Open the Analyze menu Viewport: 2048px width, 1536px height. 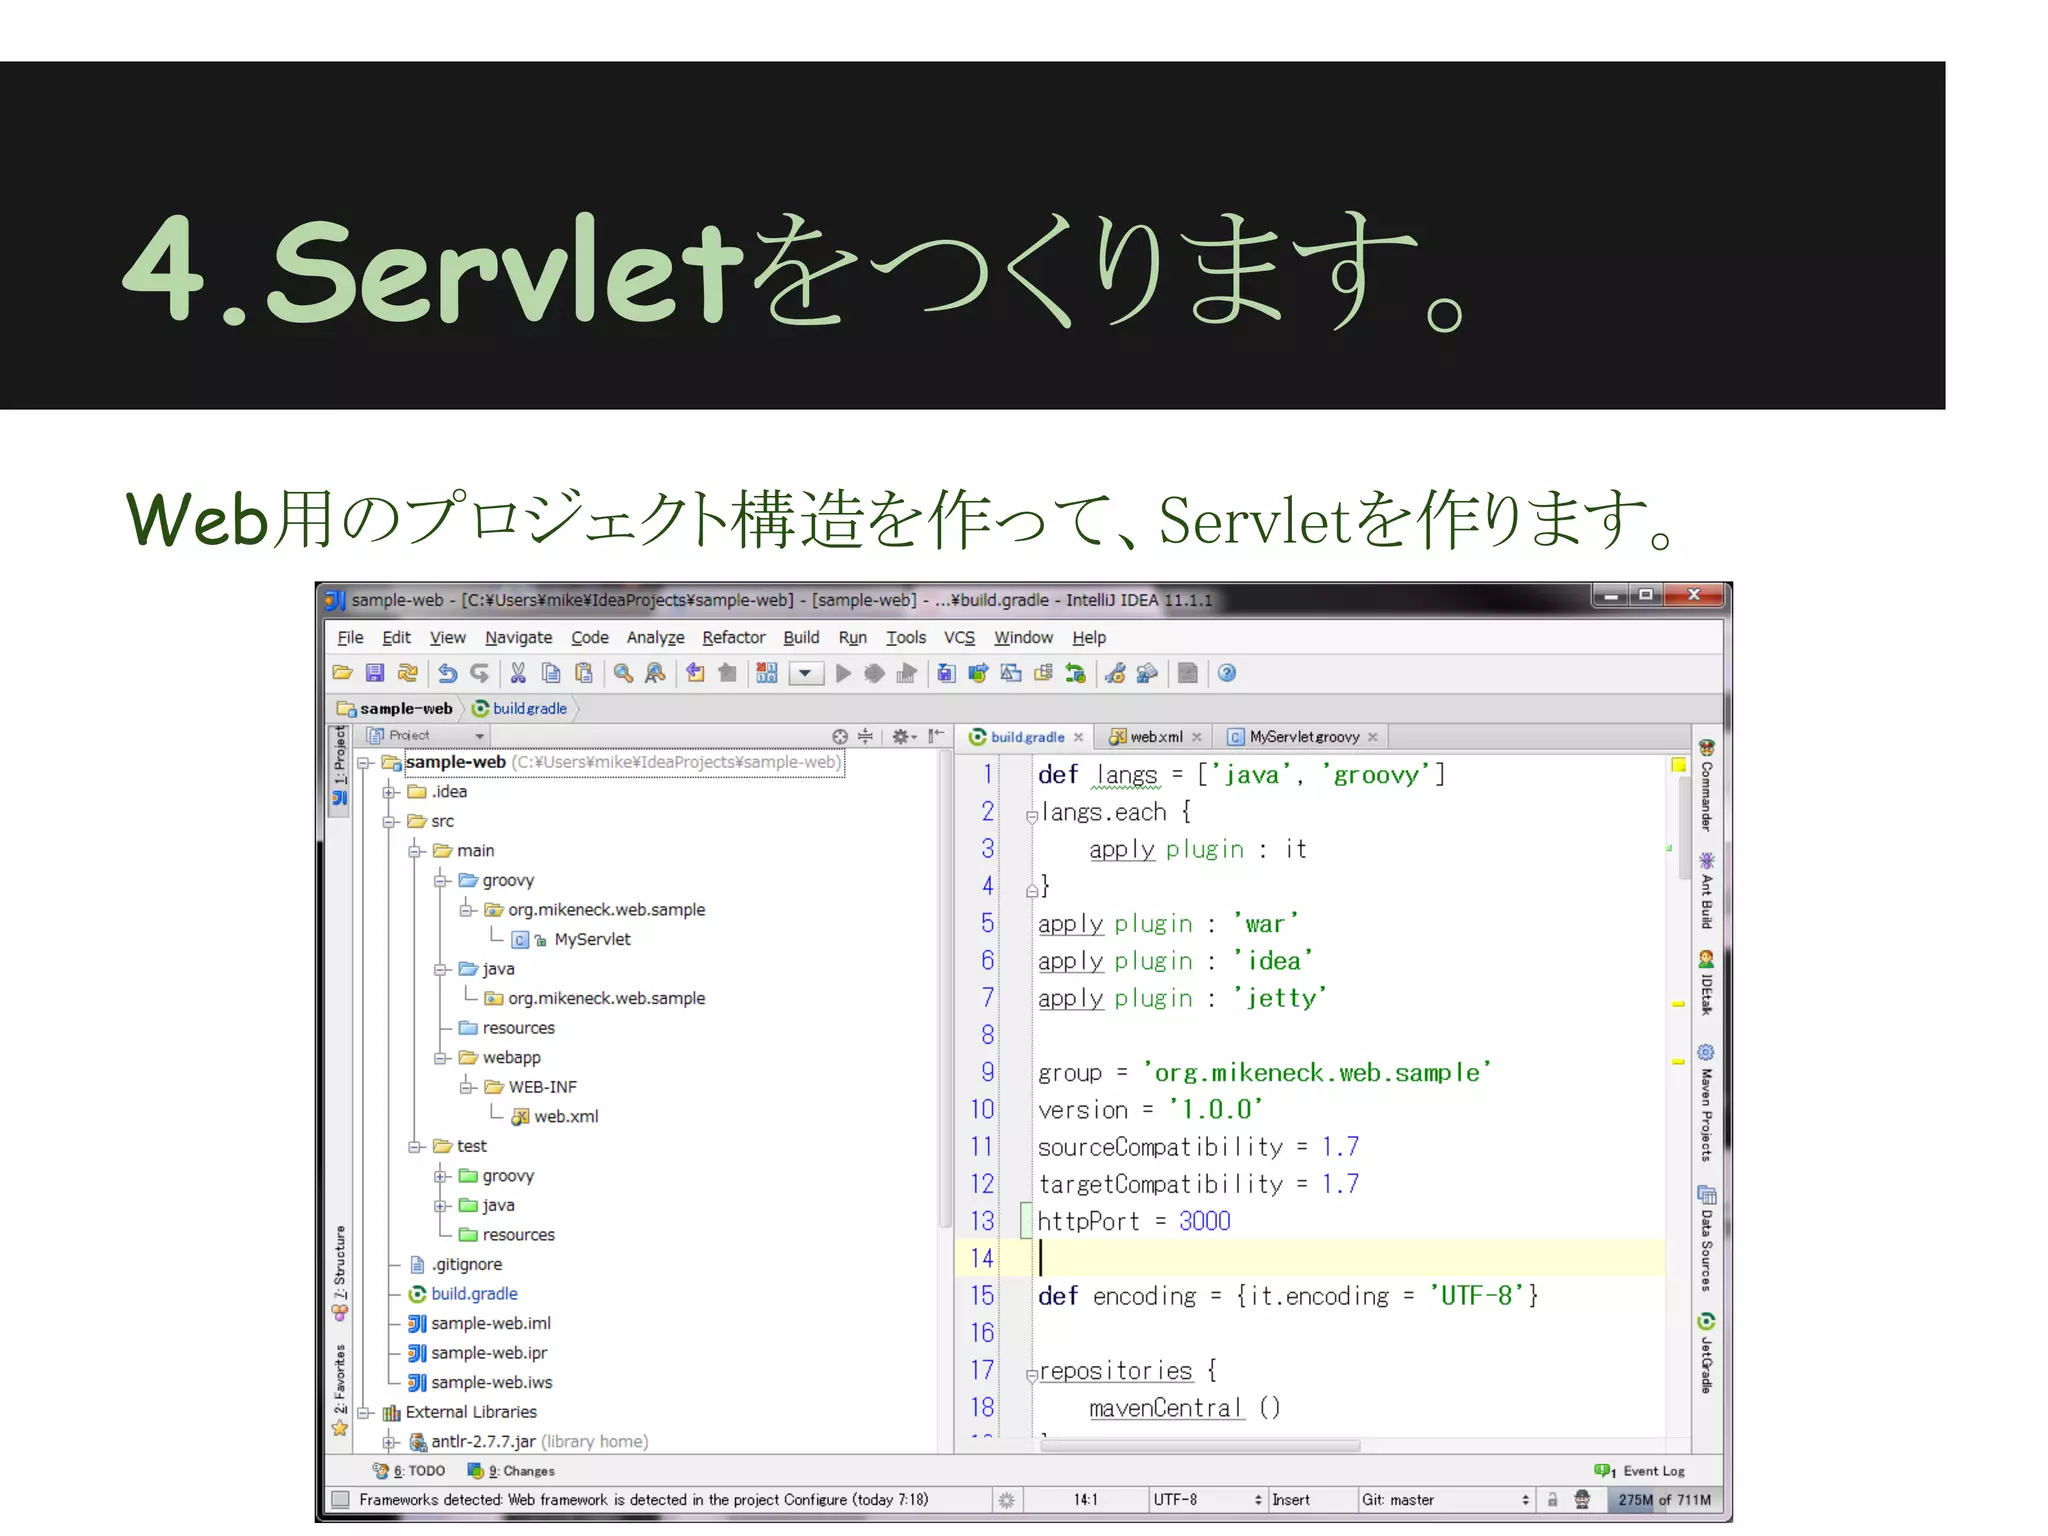(655, 637)
